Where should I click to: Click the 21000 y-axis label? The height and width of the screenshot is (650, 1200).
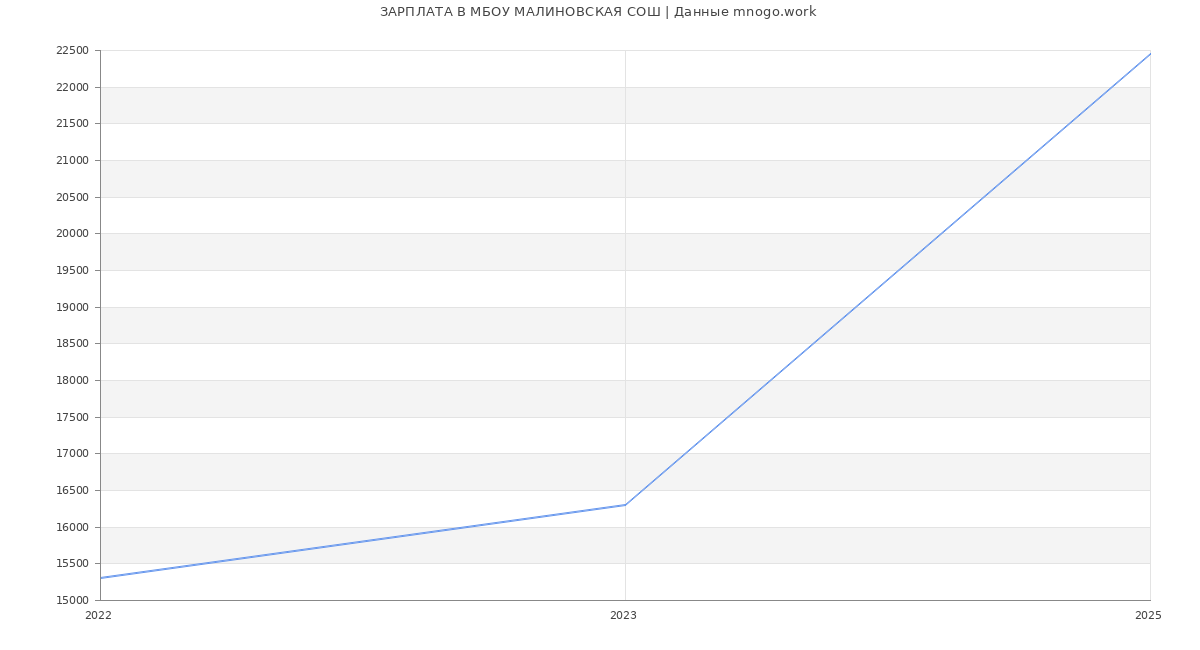click(72, 161)
